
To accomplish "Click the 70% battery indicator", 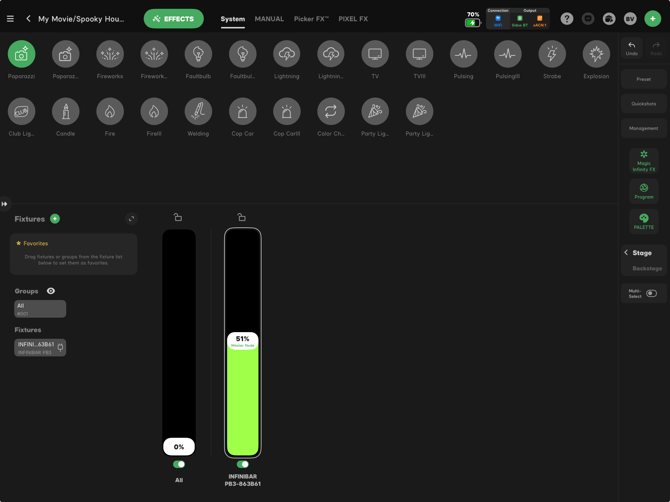I will 472,19.
